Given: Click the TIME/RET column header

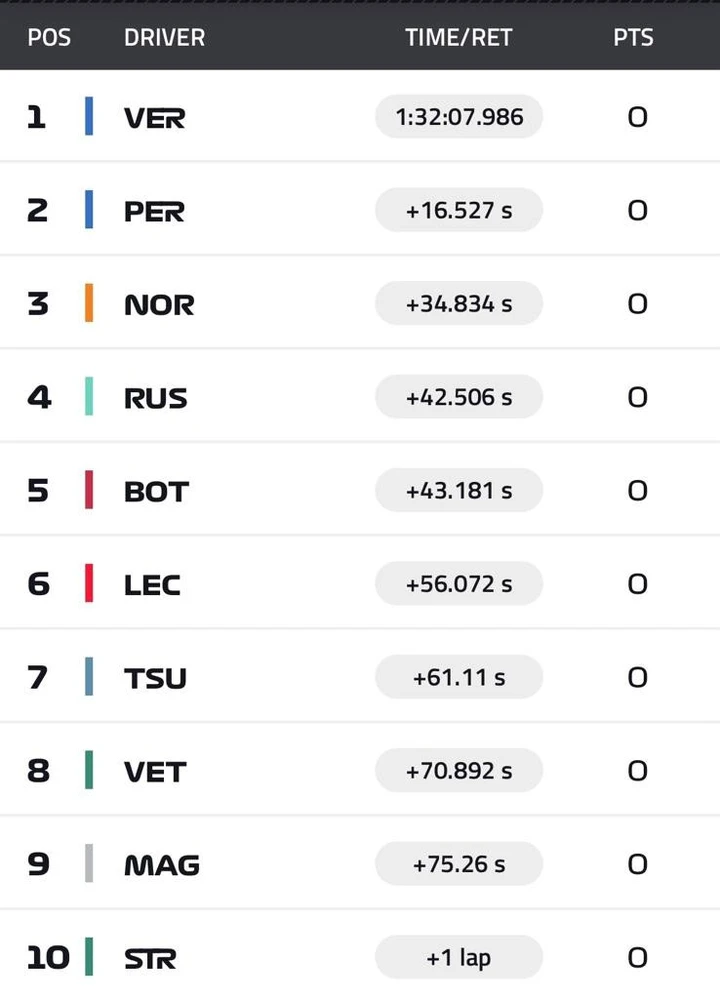Looking at the screenshot, I should (459, 38).
